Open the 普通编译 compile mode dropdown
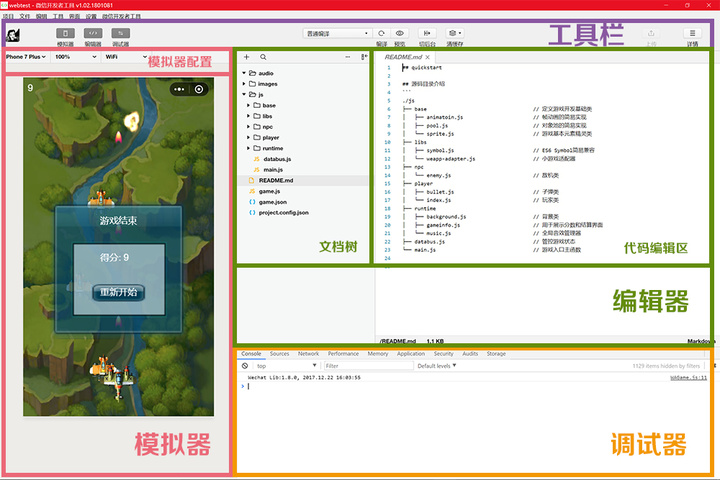Image resolution: width=720 pixels, height=480 pixels. click(x=337, y=34)
